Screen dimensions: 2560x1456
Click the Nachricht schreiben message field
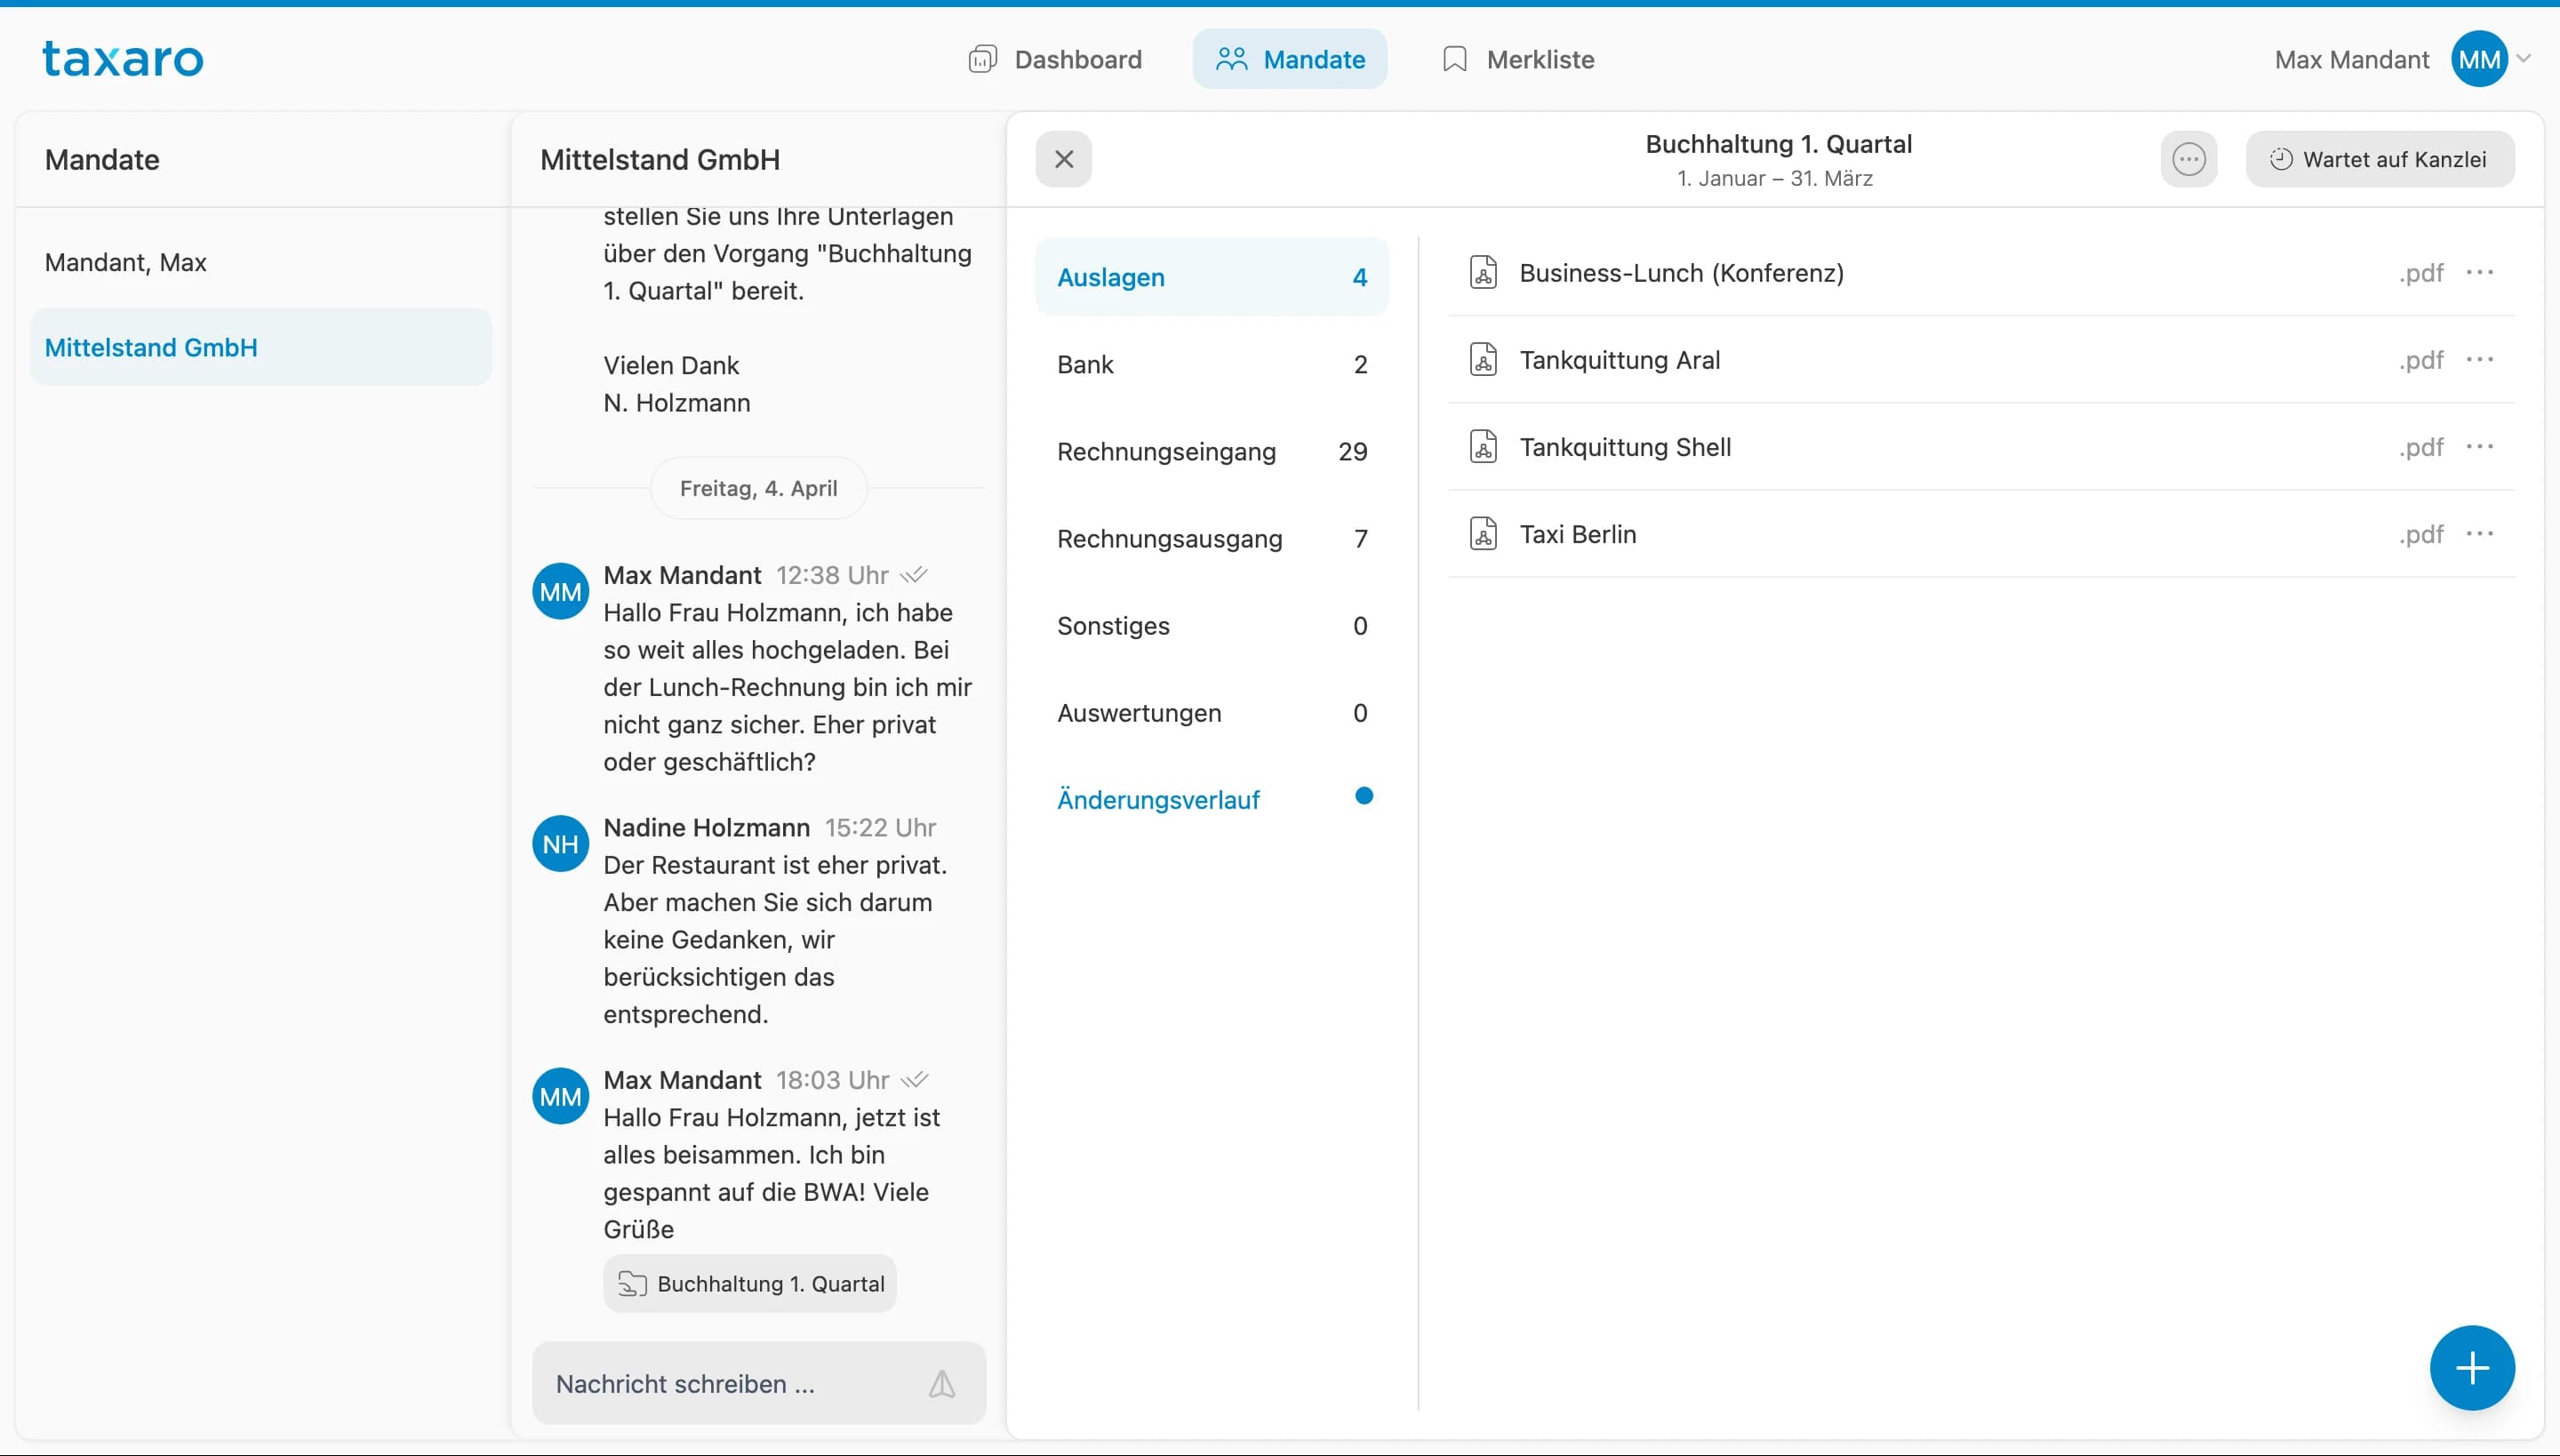point(759,1383)
